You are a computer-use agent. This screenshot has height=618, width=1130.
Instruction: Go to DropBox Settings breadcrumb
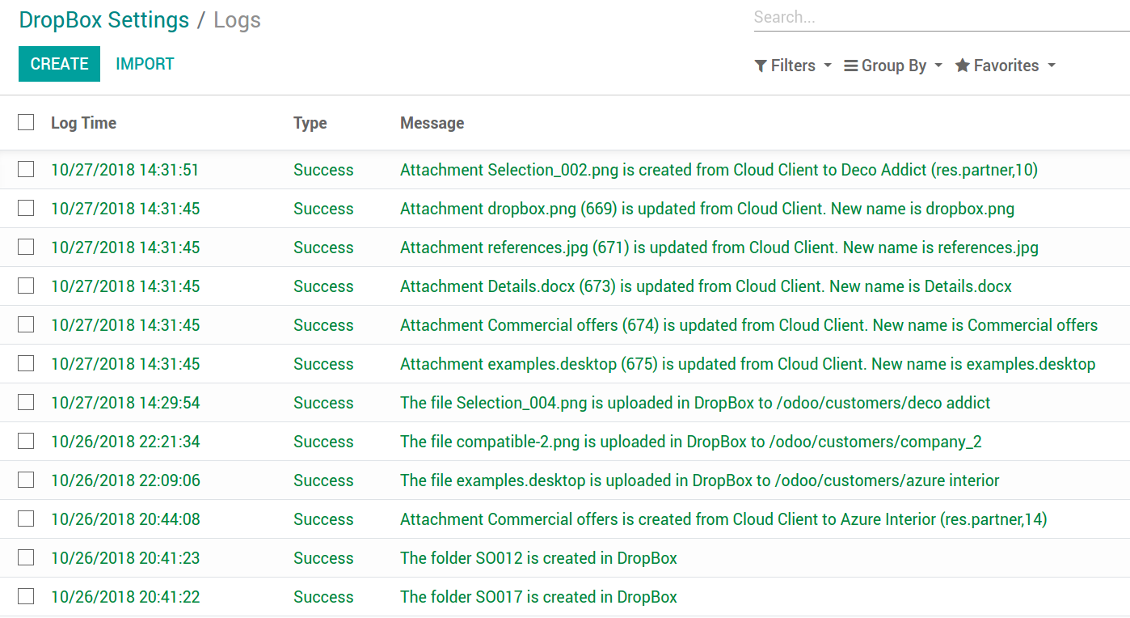(104, 20)
